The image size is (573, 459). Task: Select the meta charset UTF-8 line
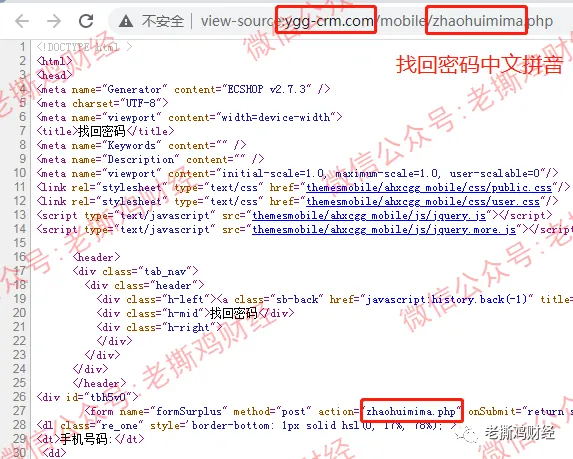pyautogui.click(x=102, y=103)
